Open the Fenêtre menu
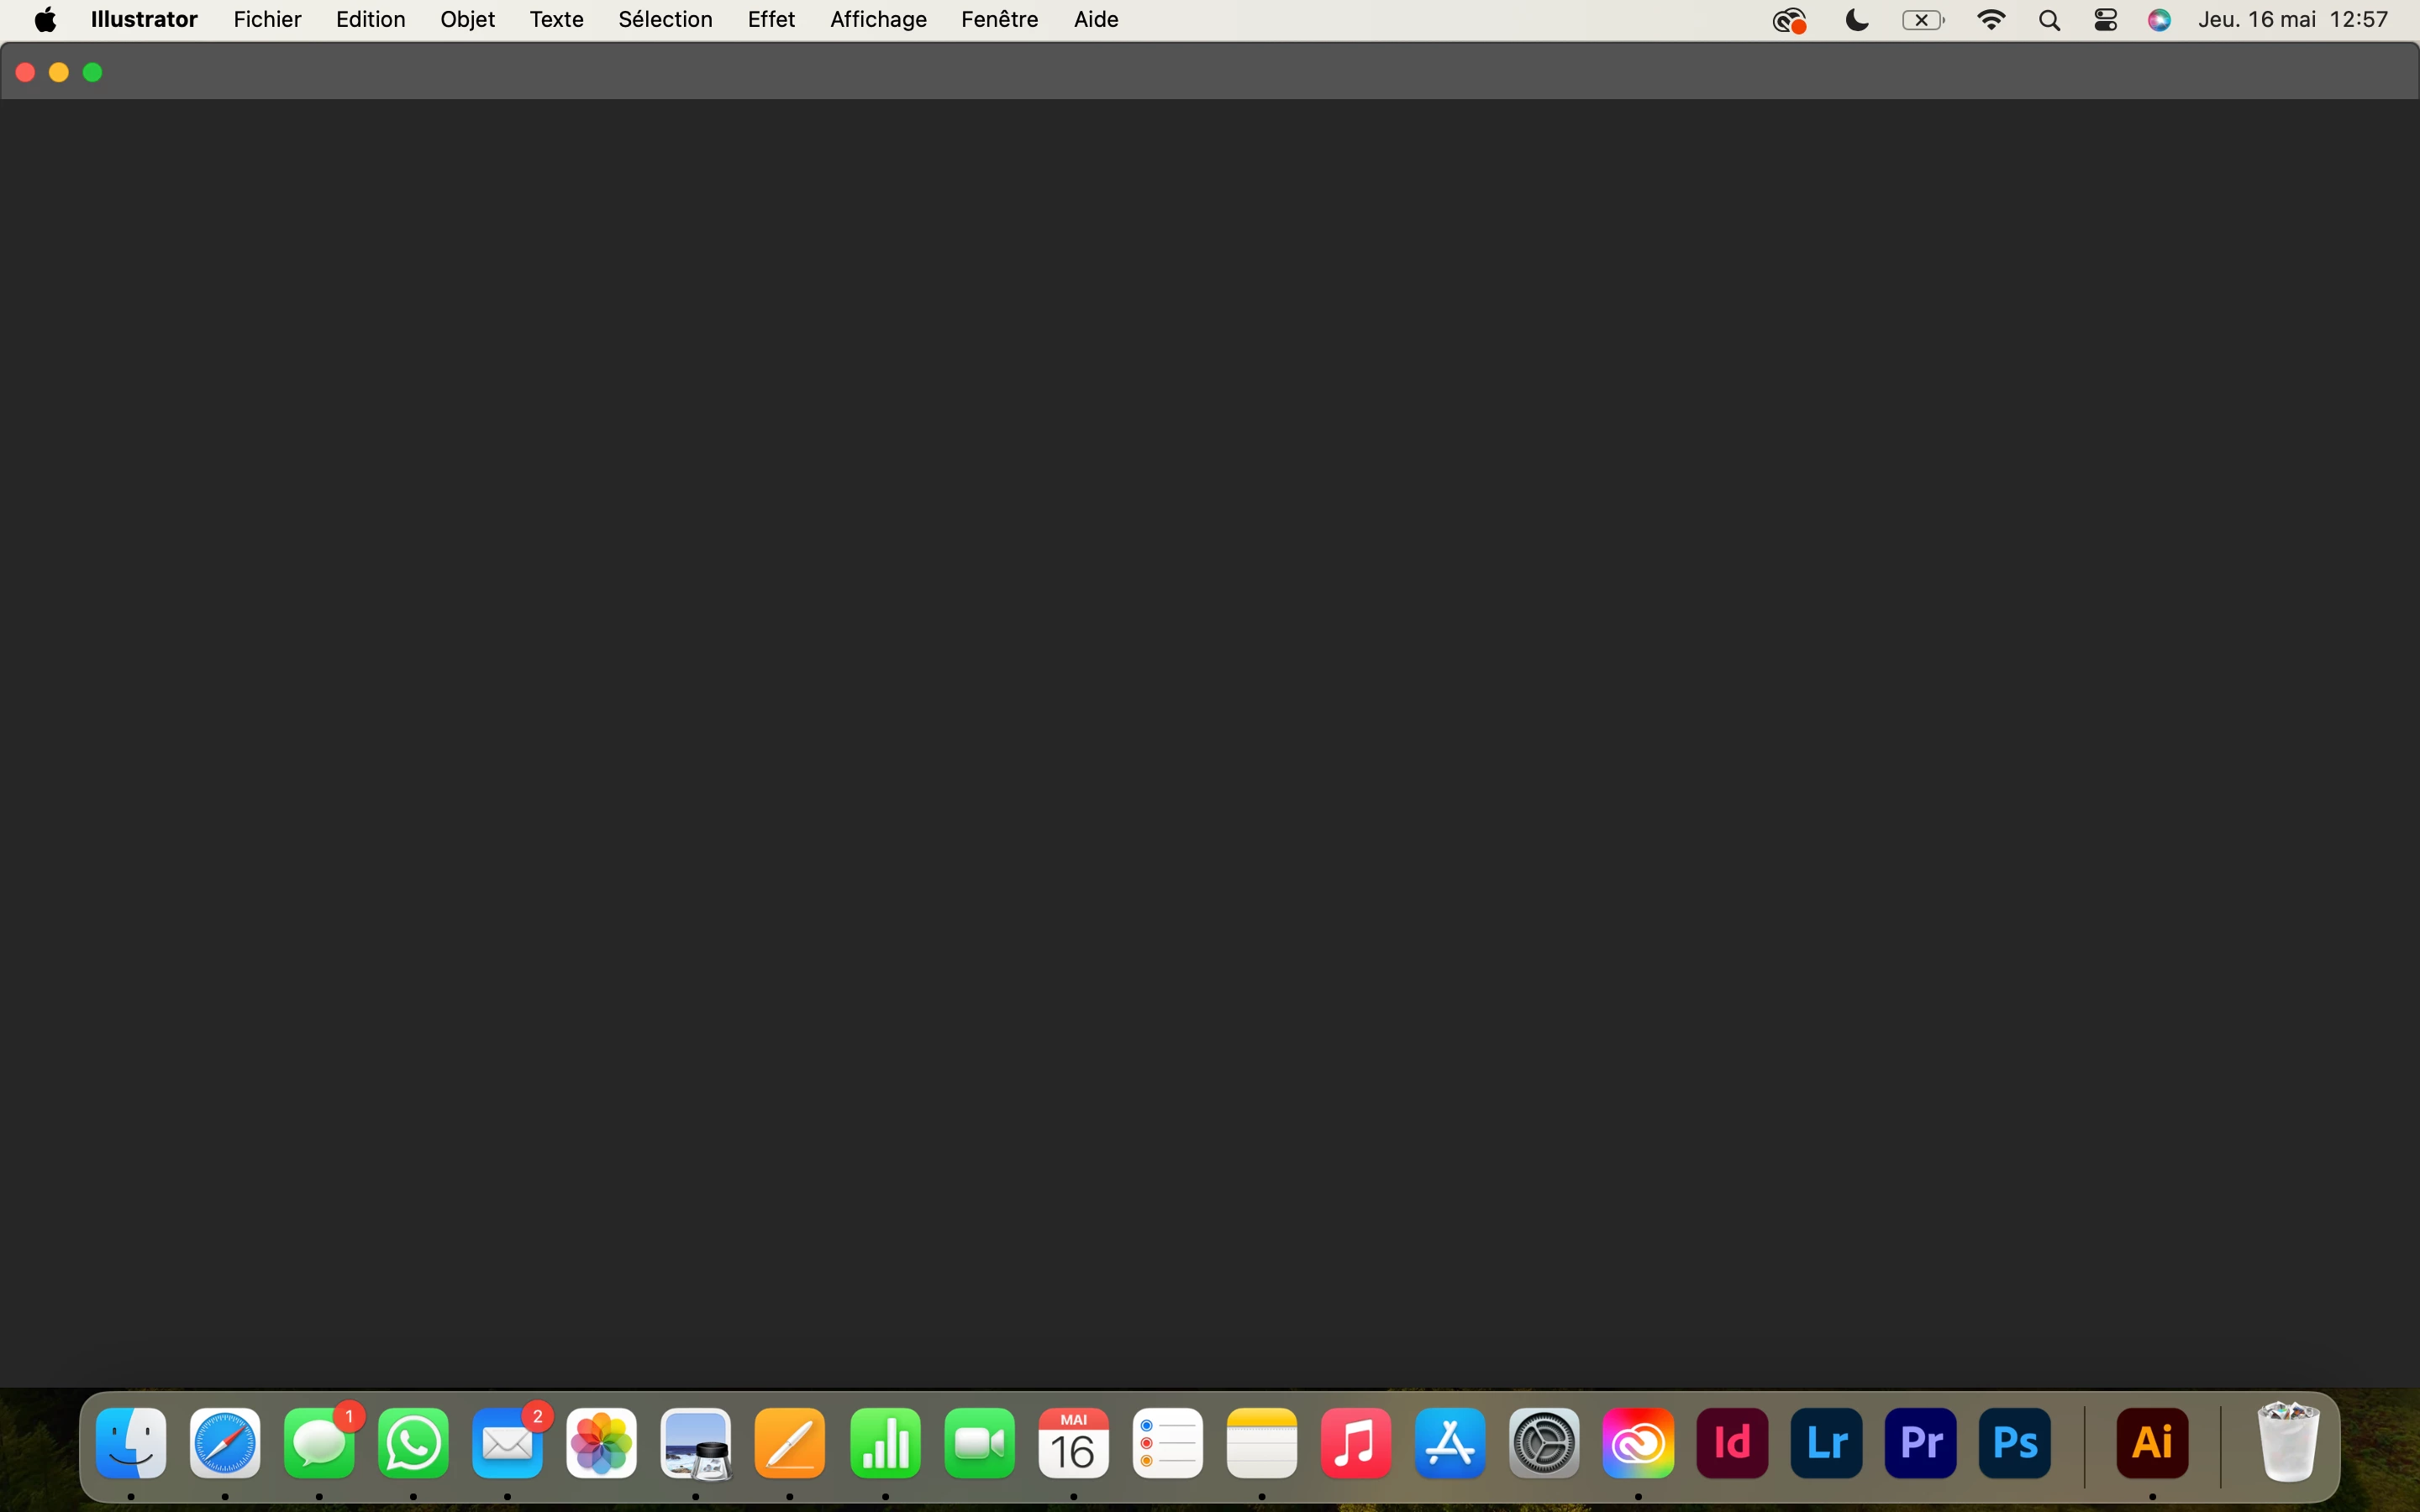The image size is (2420, 1512). 999,20
